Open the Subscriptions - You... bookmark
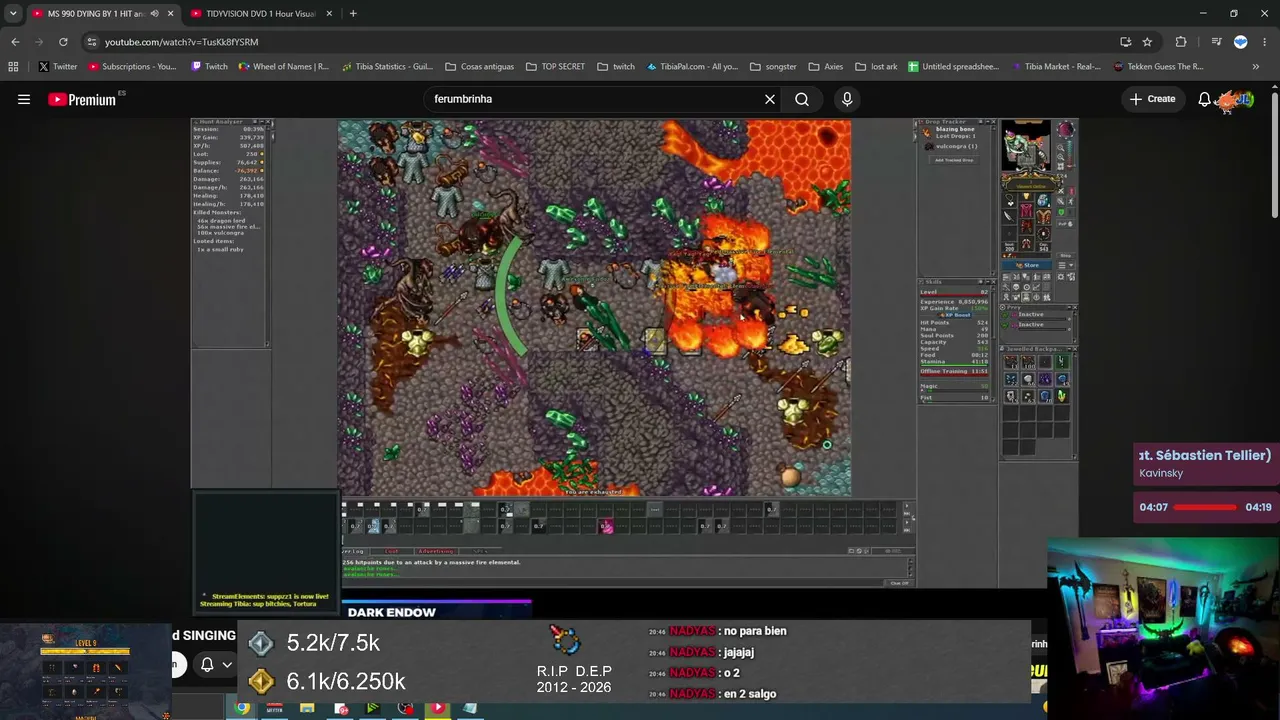Viewport: 1280px width, 720px height. click(132, 67)
